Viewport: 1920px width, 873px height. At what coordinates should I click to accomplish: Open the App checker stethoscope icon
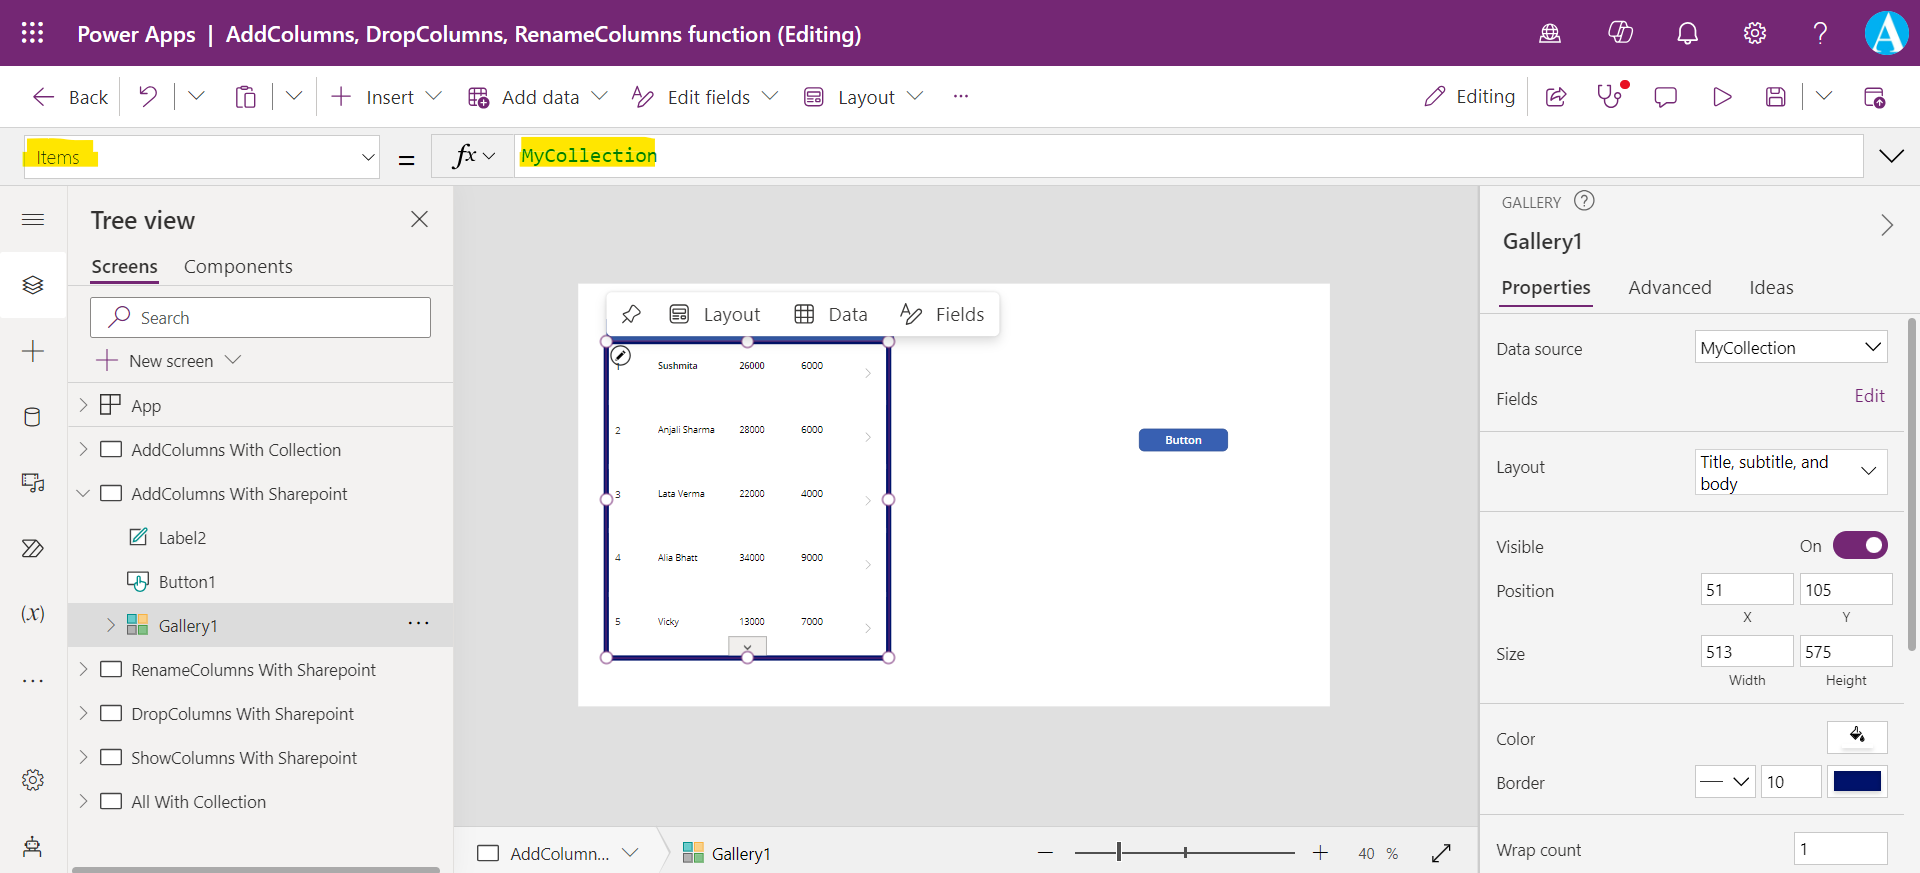click(x=1609, y=97)
